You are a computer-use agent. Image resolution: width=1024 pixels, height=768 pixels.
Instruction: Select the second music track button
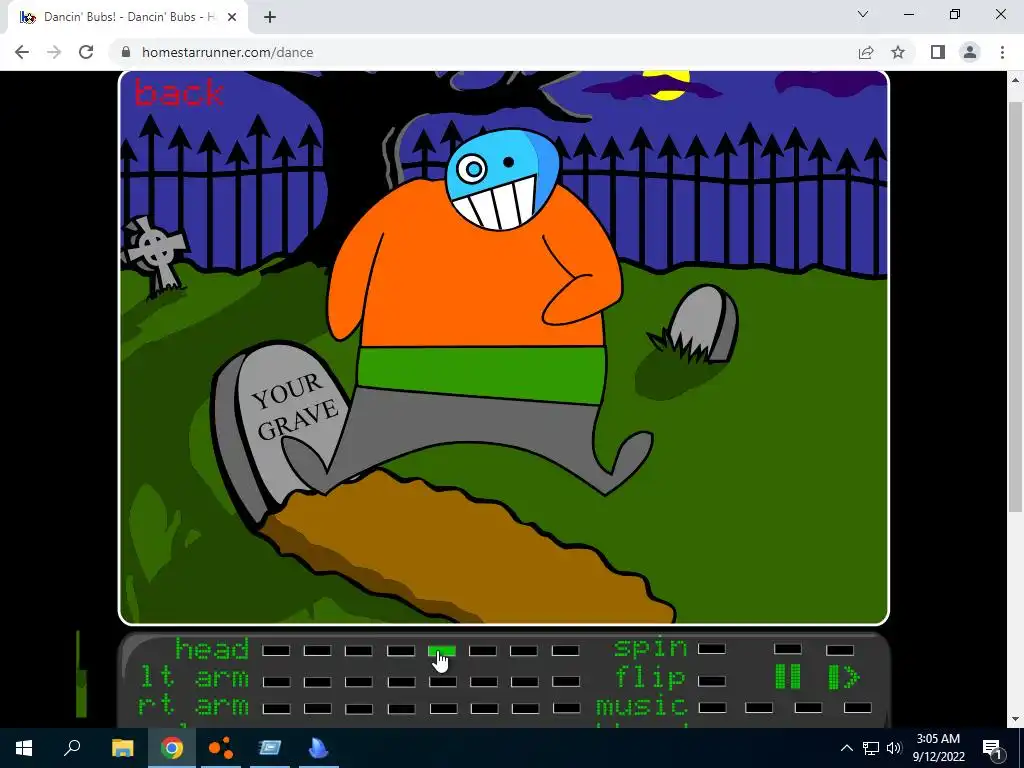759,707
